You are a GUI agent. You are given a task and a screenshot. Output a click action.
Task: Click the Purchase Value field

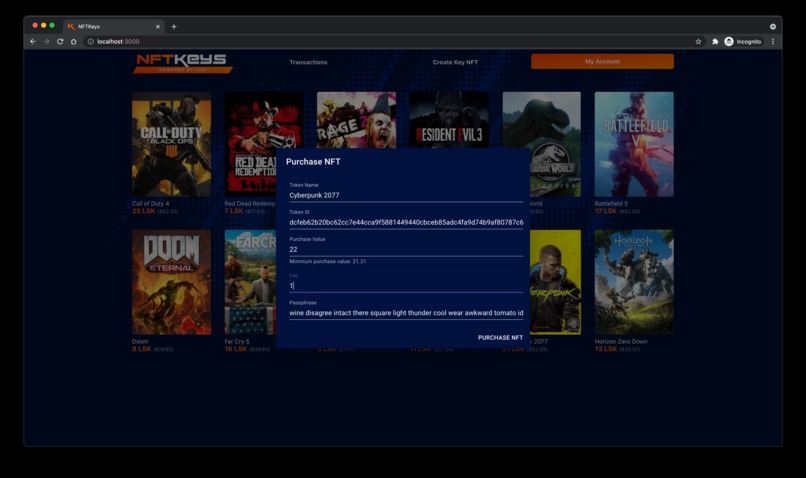pyautogui.click(x=406, y=249)
